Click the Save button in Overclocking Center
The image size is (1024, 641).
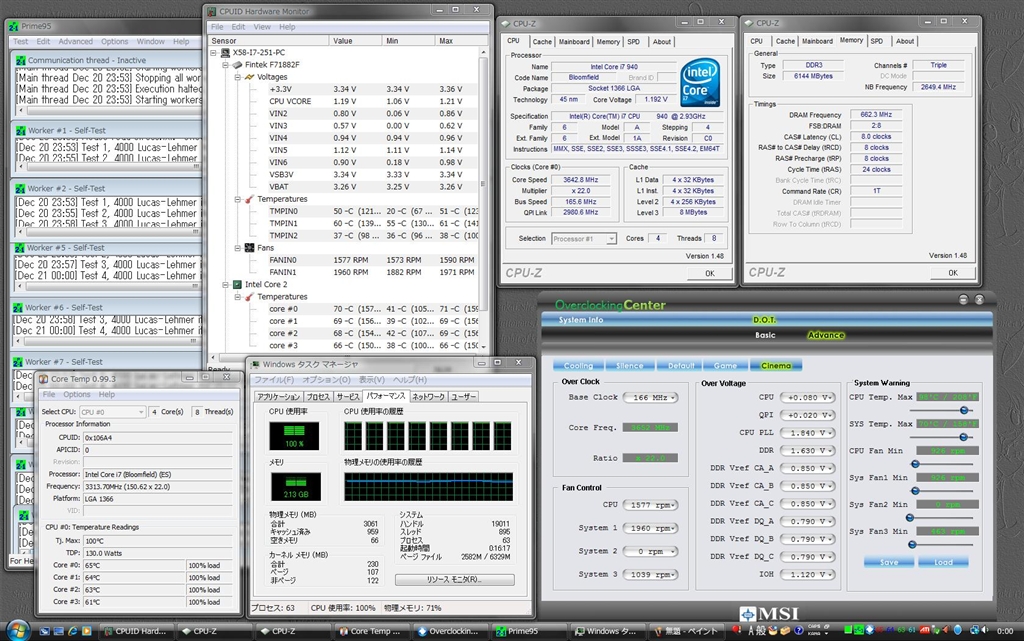point(888,562)
